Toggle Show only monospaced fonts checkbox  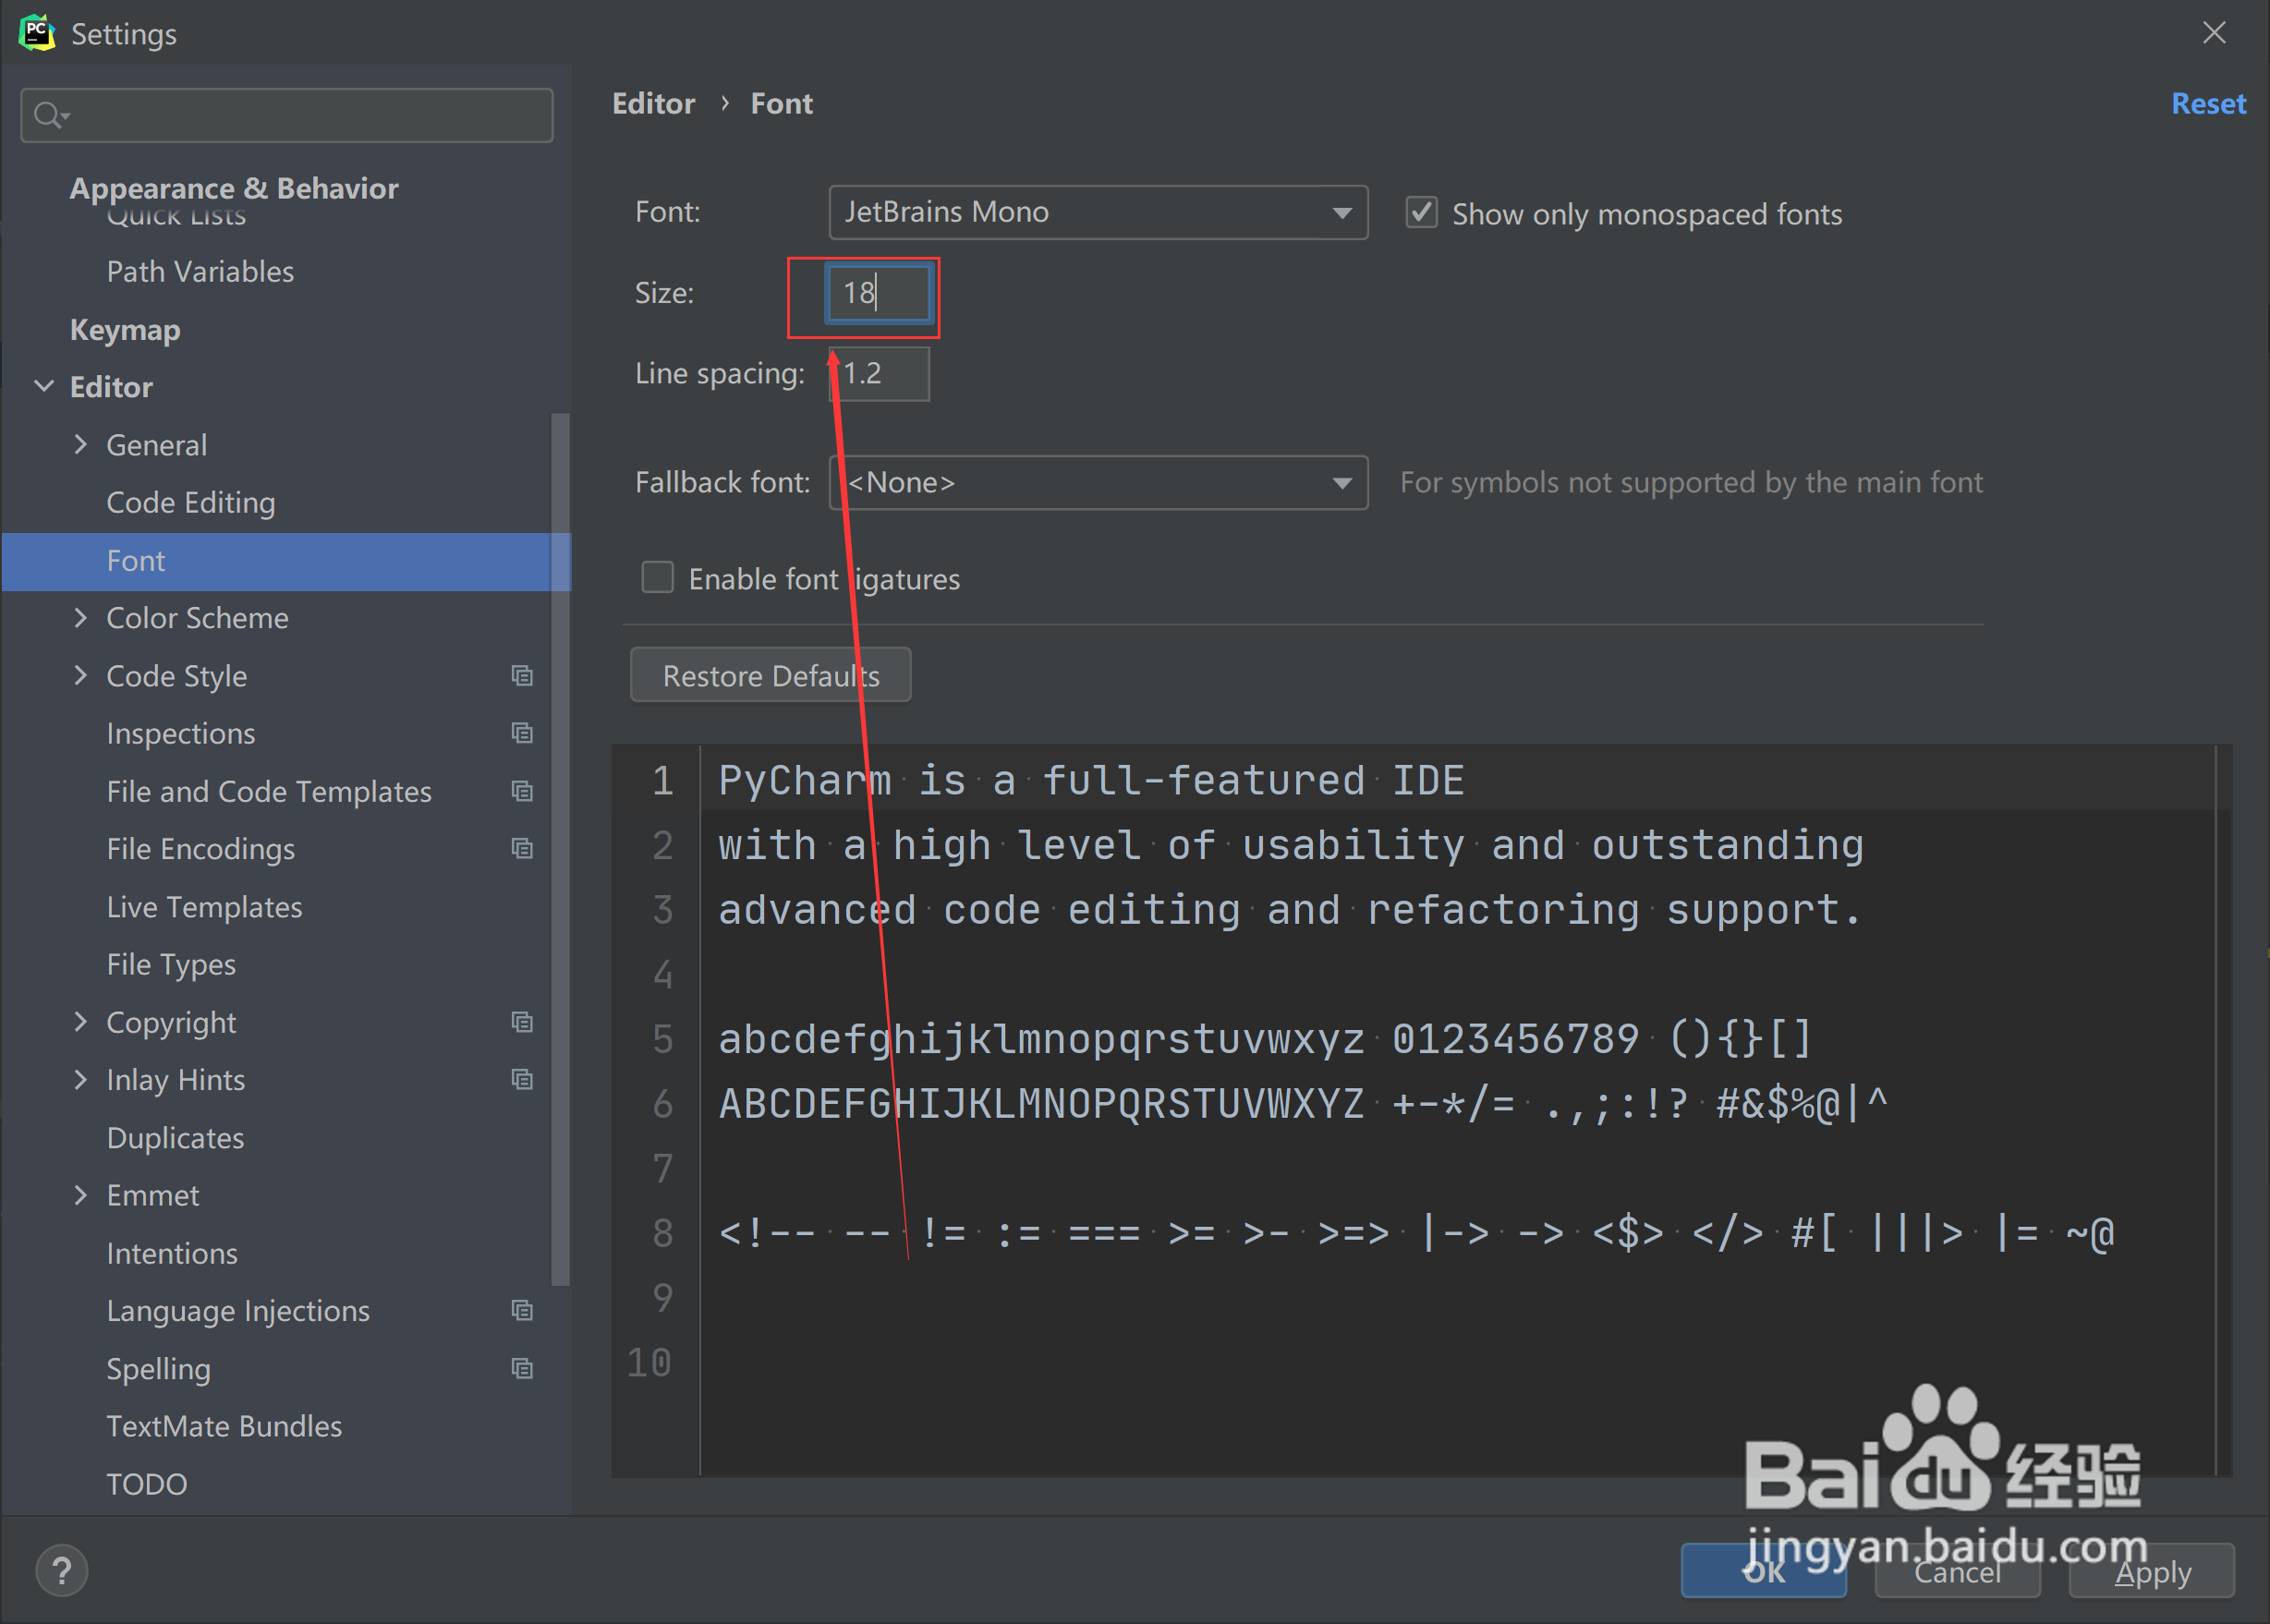coord(1421,213)
